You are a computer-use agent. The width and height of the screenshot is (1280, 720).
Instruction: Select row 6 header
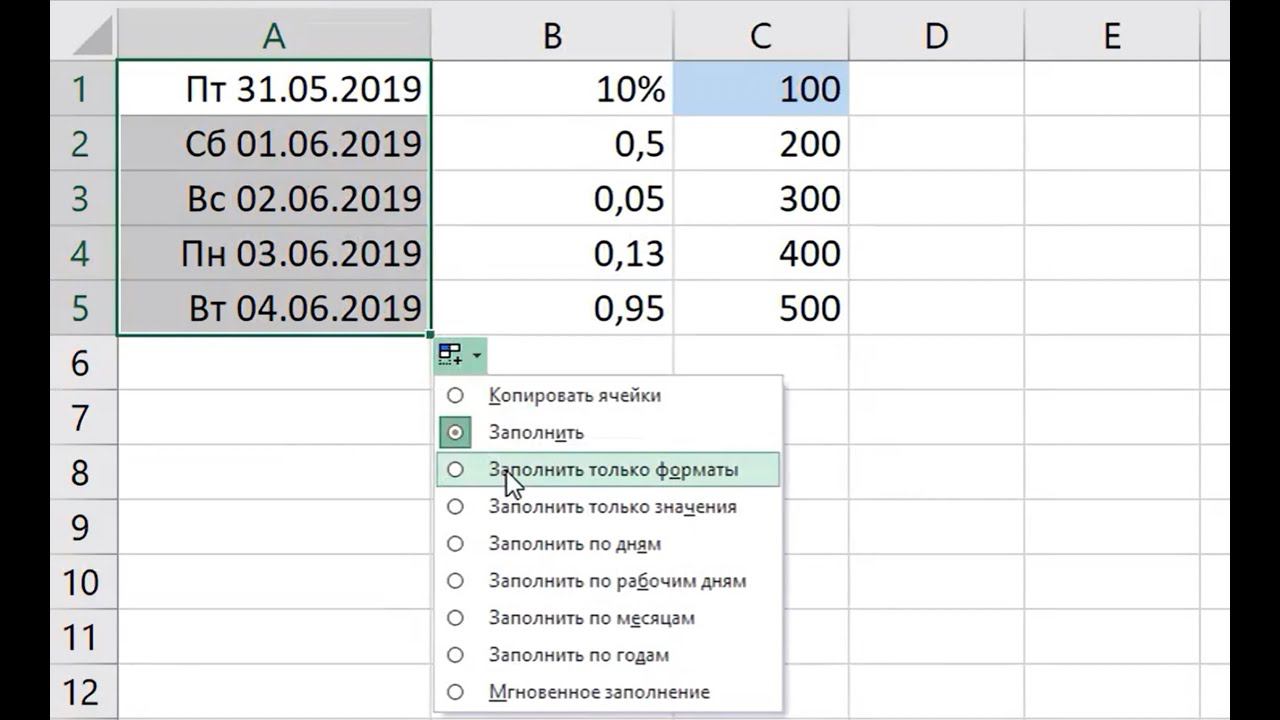[x=81, y=363]
